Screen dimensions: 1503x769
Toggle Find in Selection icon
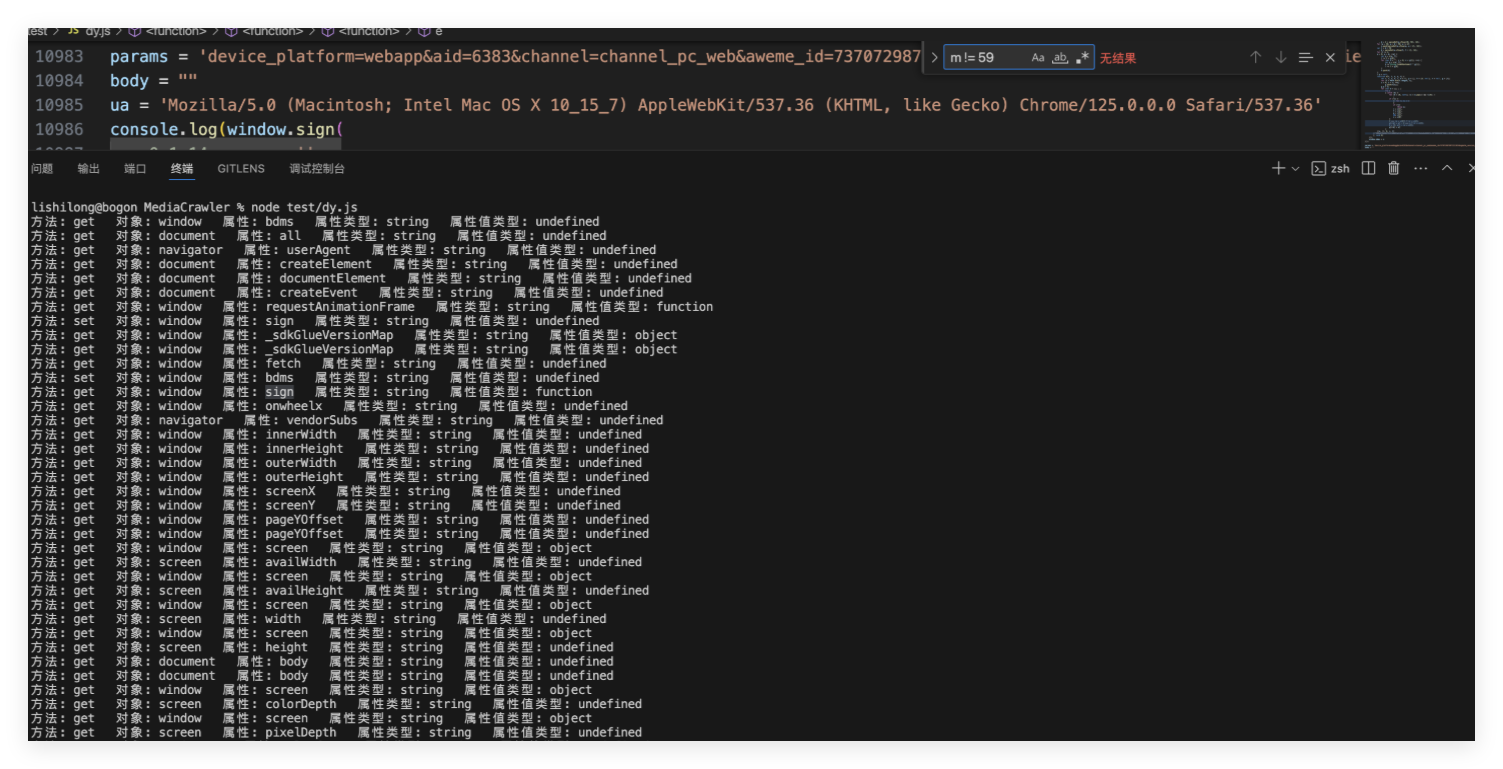pos(1305,58)
